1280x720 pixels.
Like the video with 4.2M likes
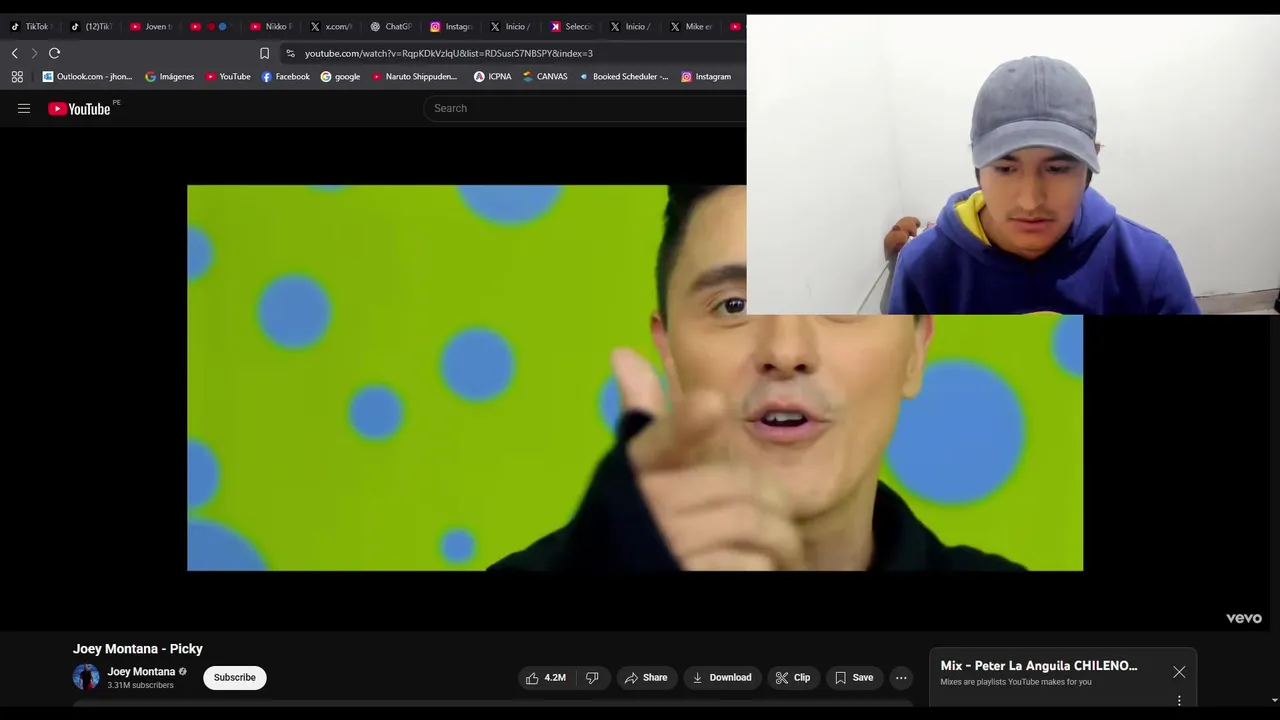[547, 677]
